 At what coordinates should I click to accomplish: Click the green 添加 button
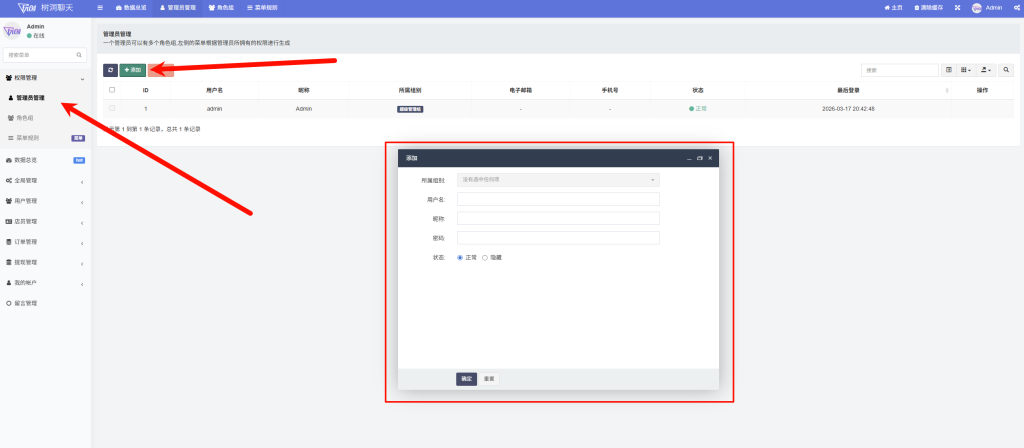point(132,70)
